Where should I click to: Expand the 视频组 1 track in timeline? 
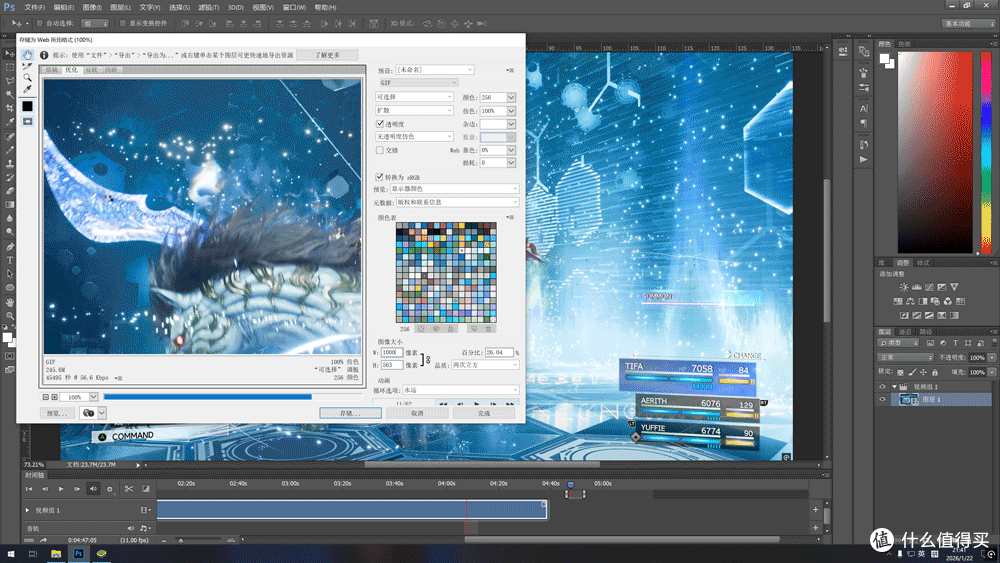[27, 510]
